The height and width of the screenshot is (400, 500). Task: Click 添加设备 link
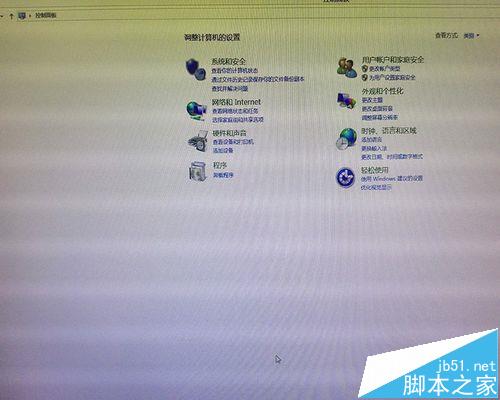pos(223,150)
